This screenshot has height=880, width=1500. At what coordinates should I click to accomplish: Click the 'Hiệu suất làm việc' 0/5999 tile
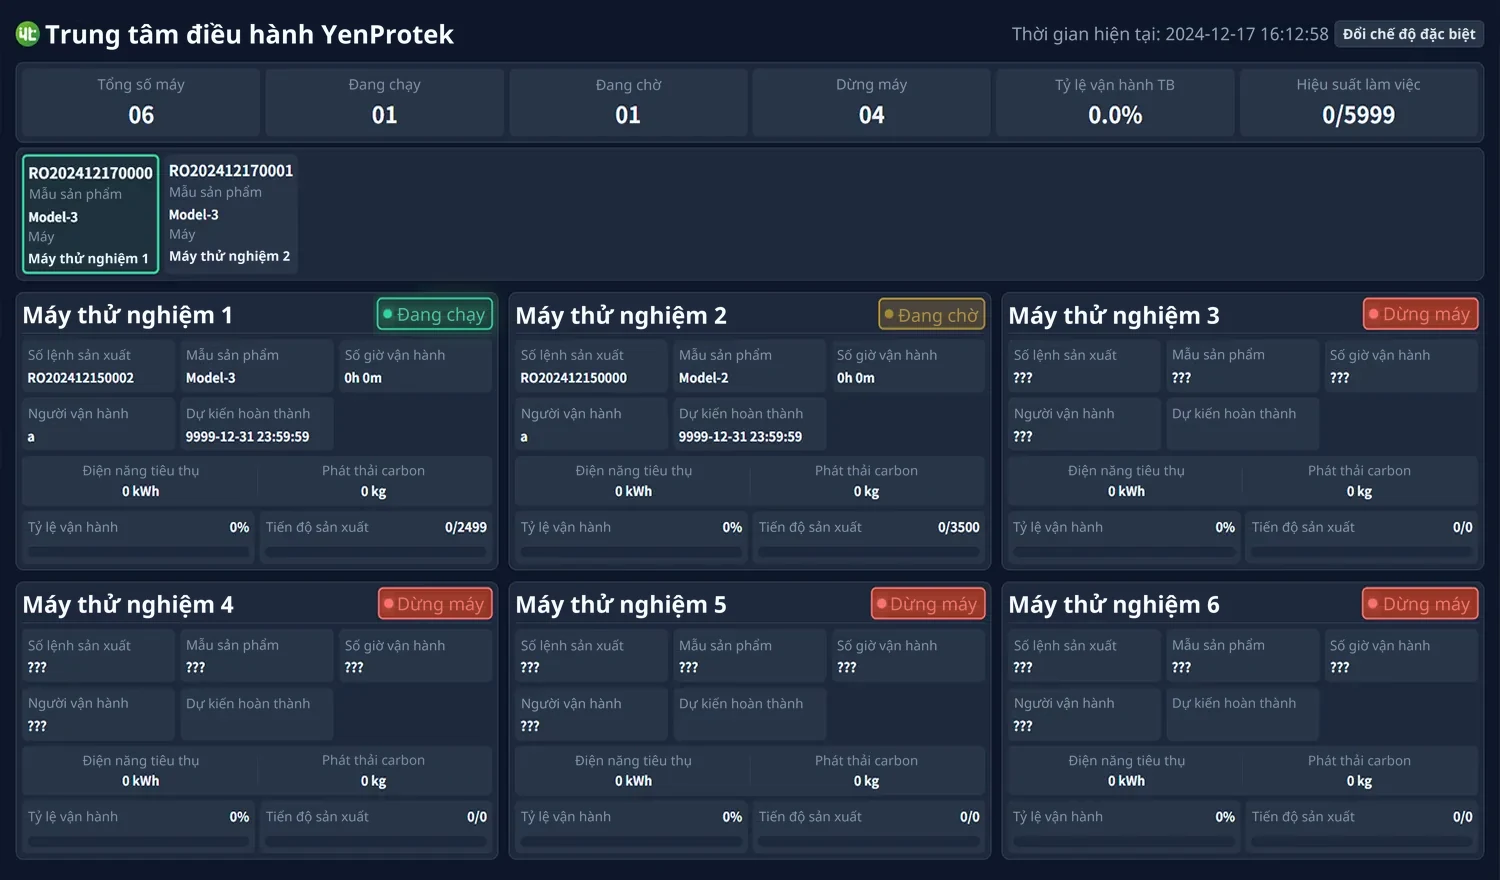pyautogui.click(x=1358, y=102)
